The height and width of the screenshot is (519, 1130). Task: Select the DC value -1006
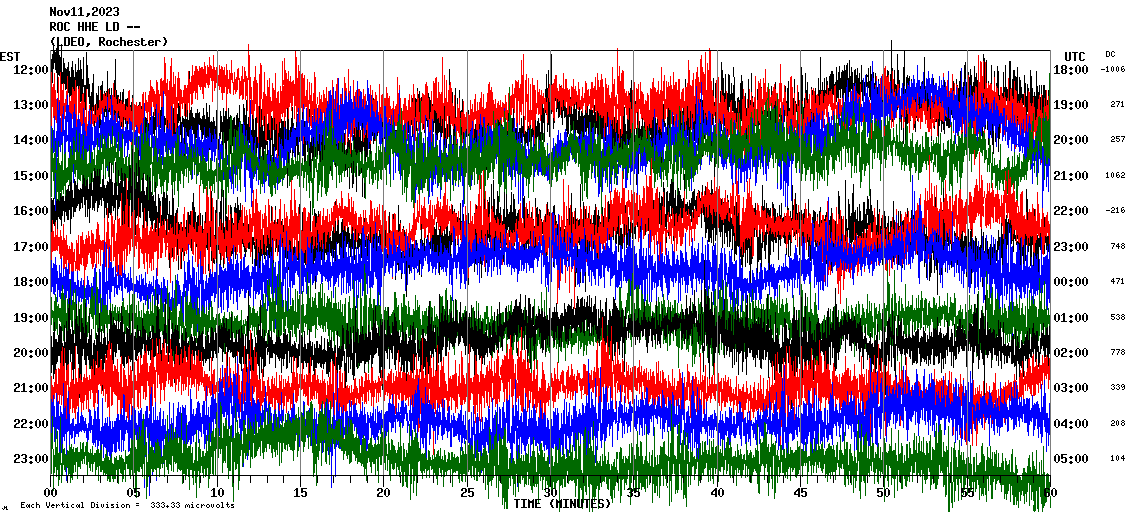tap(1112, 70)
